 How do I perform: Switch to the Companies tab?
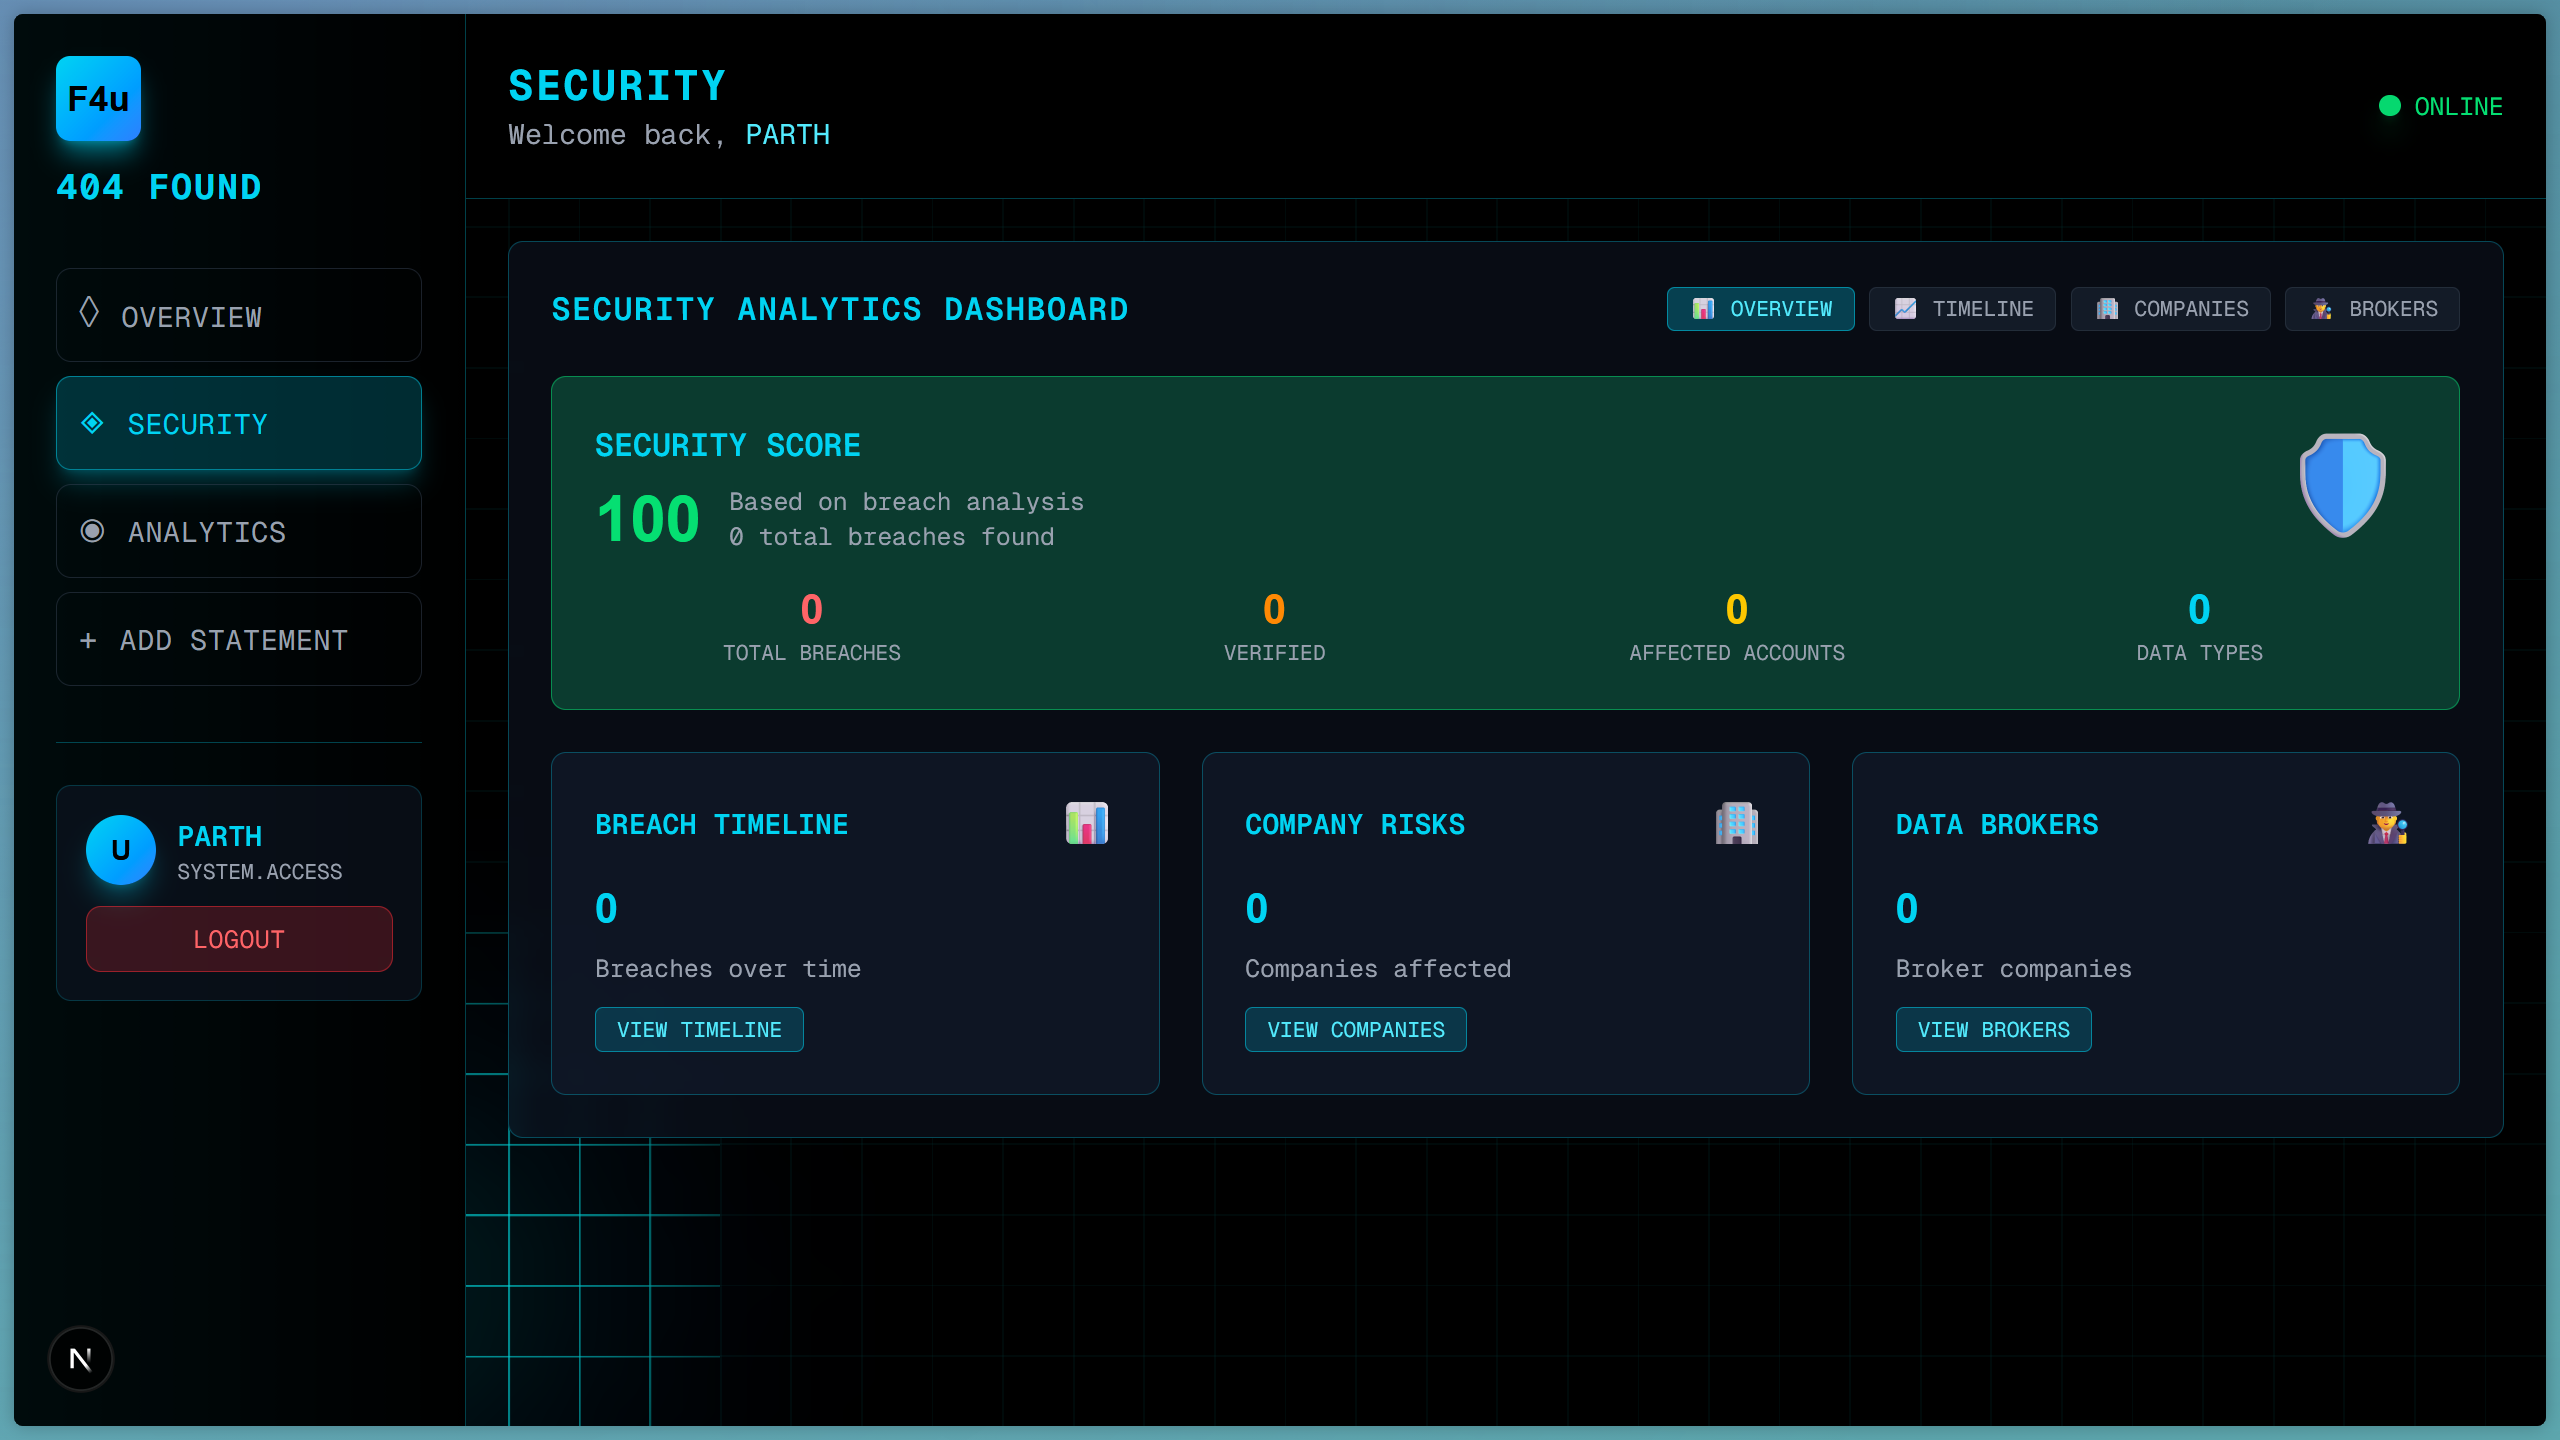(x=2170, y=309)
